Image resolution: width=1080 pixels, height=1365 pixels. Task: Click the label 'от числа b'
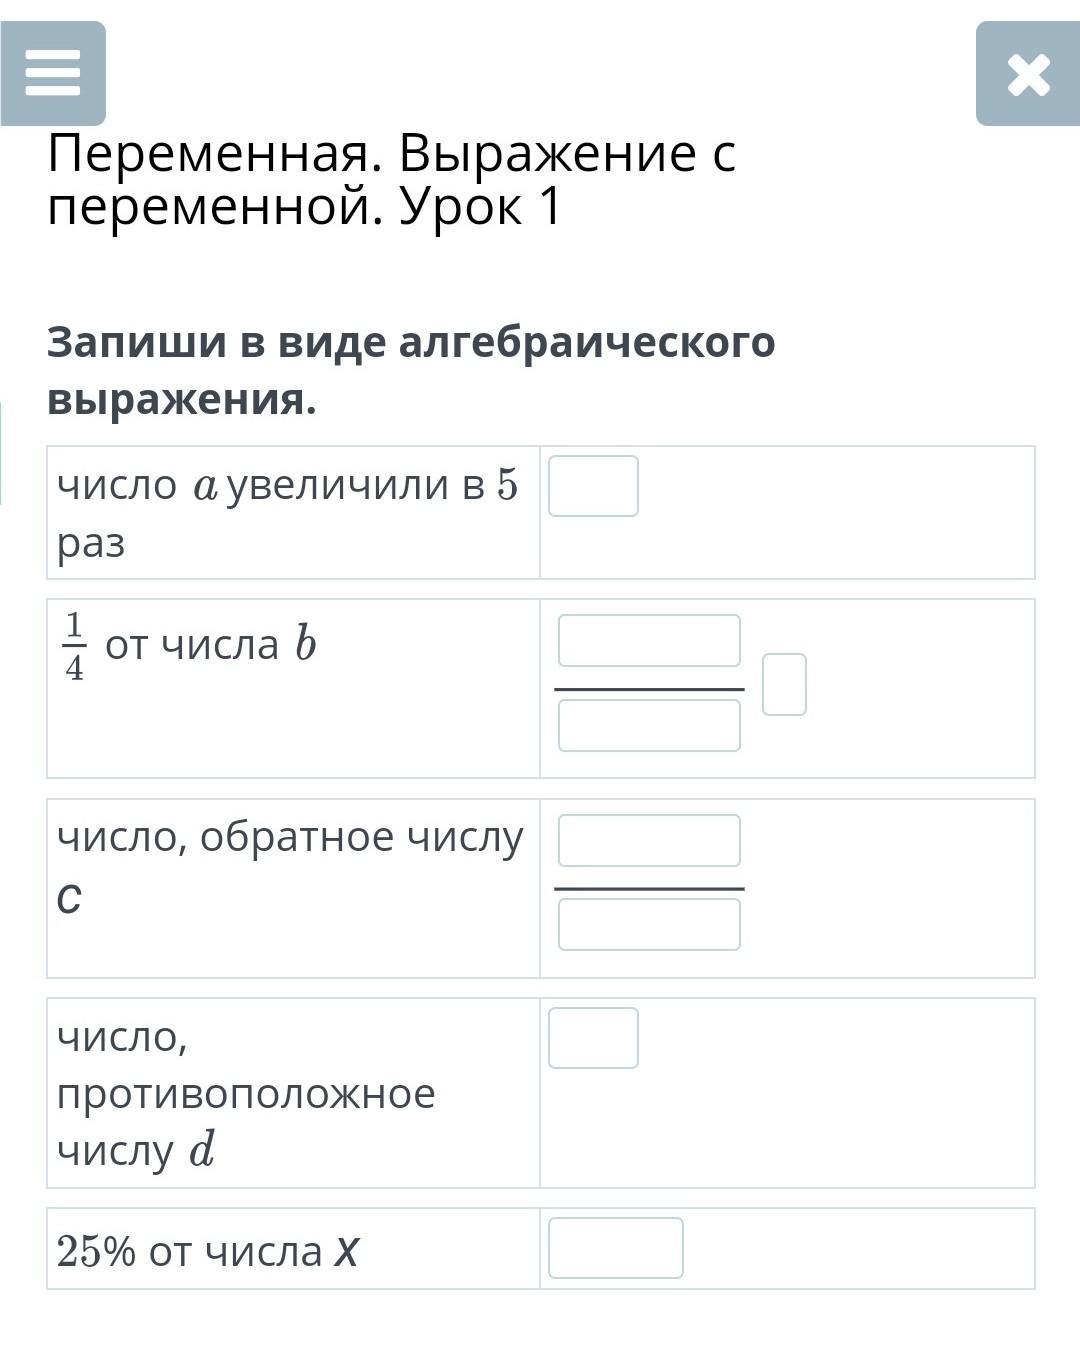click(x=210, y=645)
